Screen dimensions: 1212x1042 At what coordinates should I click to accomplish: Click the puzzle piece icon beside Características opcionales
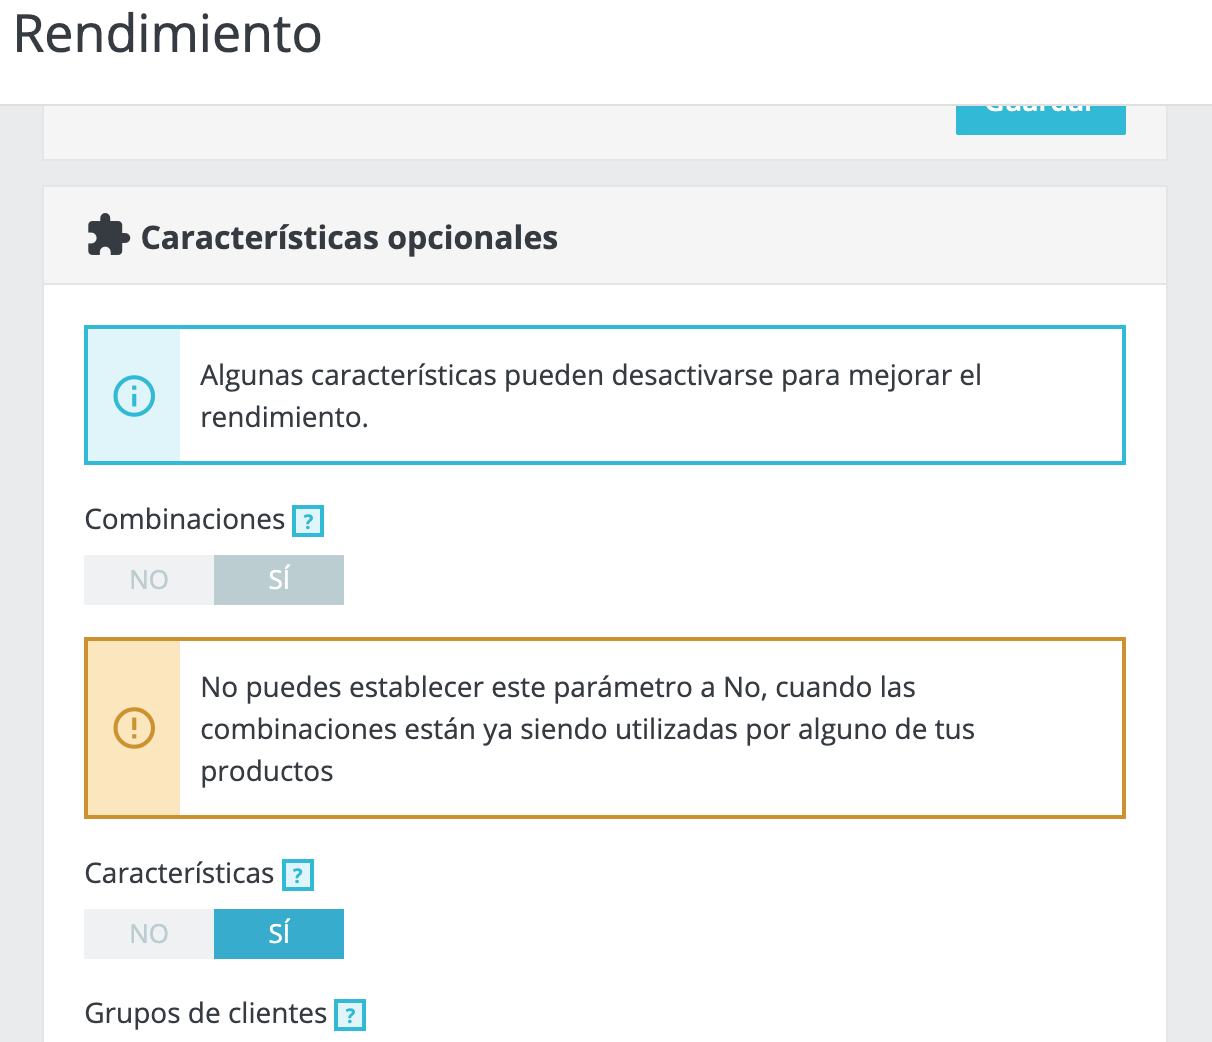pos(108,237)
